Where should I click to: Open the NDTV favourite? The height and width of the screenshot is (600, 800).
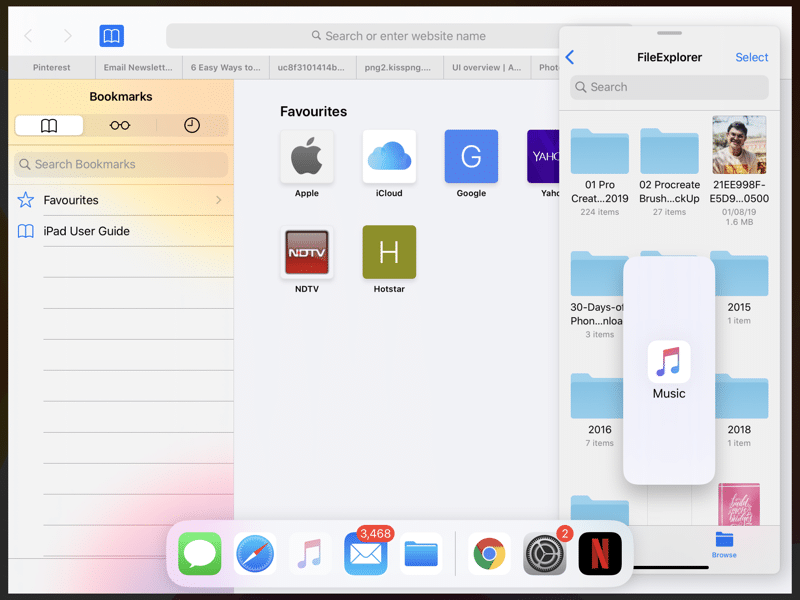(x=307, y=253)
